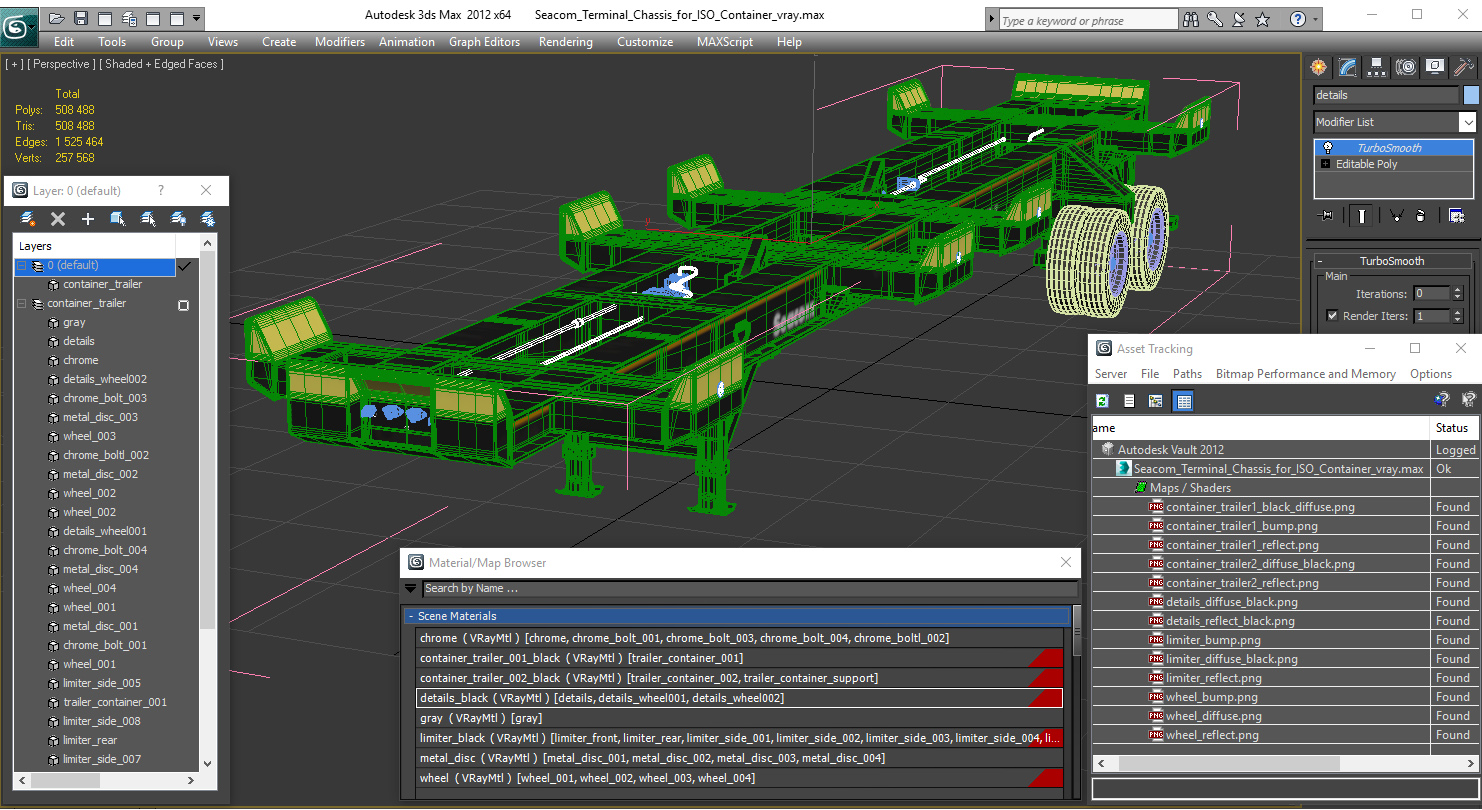Click the Status column header in Asset Tracking
Image resolution: width=1482 pixels, height=810 pixels.
1452,428
